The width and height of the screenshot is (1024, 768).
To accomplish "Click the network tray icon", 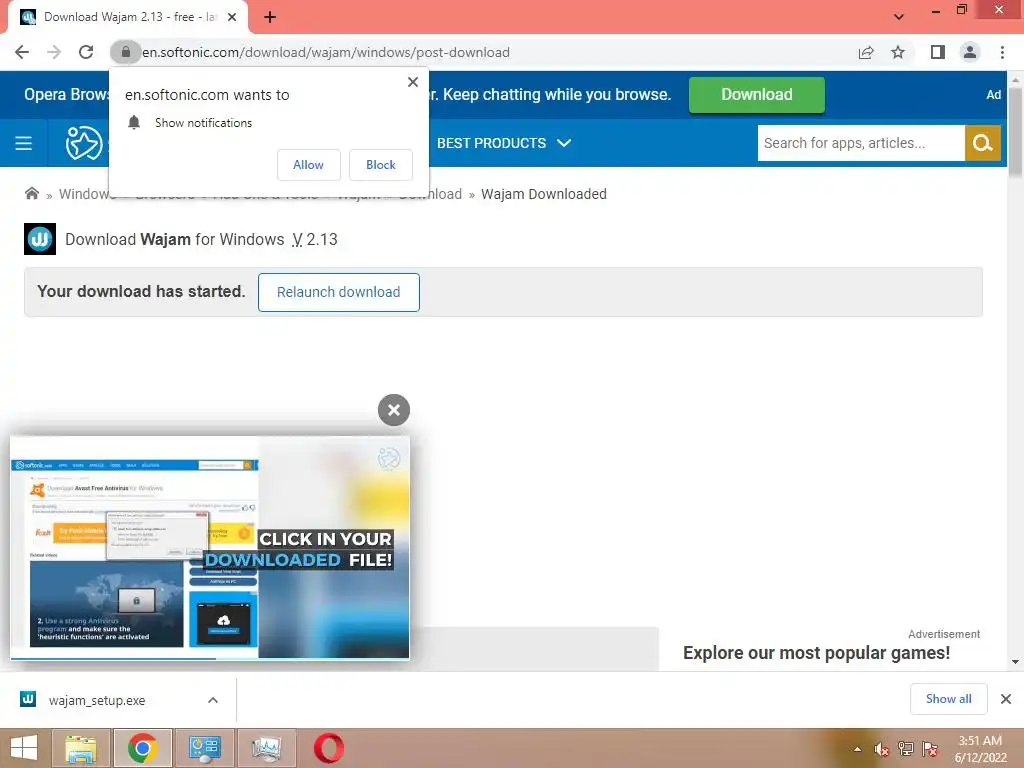I will coord(906,749).
